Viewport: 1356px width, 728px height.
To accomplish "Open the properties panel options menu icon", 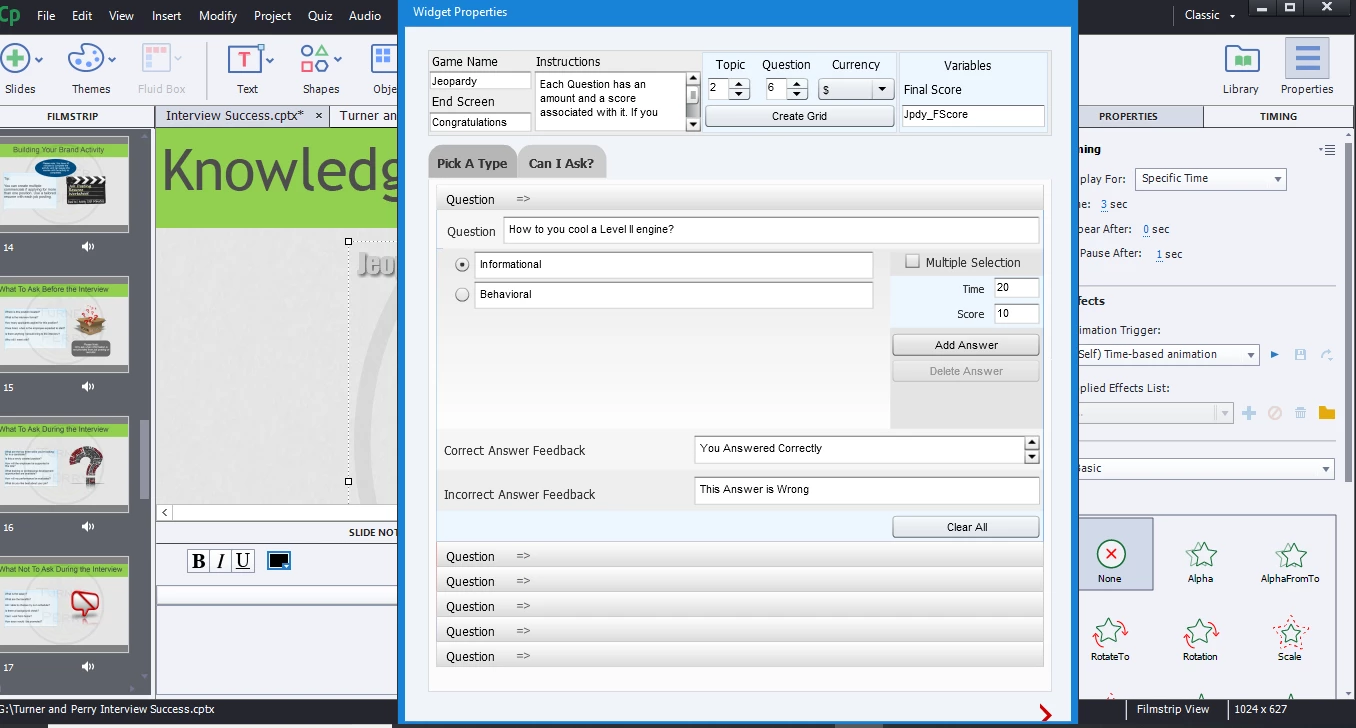I will (1327, 151).
